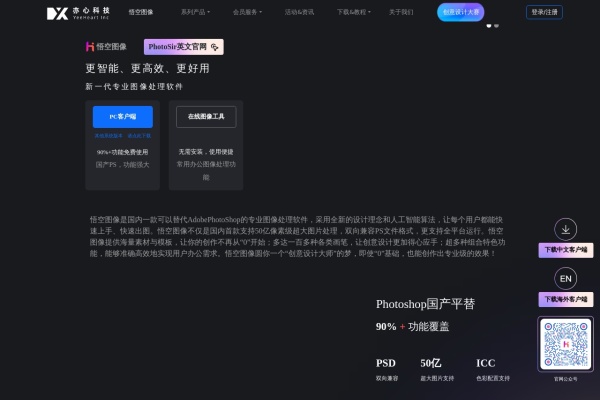Click the 90%+功能免费使用 text
Viewport: 600px width, 400px height.
click(x=122, y=152)
